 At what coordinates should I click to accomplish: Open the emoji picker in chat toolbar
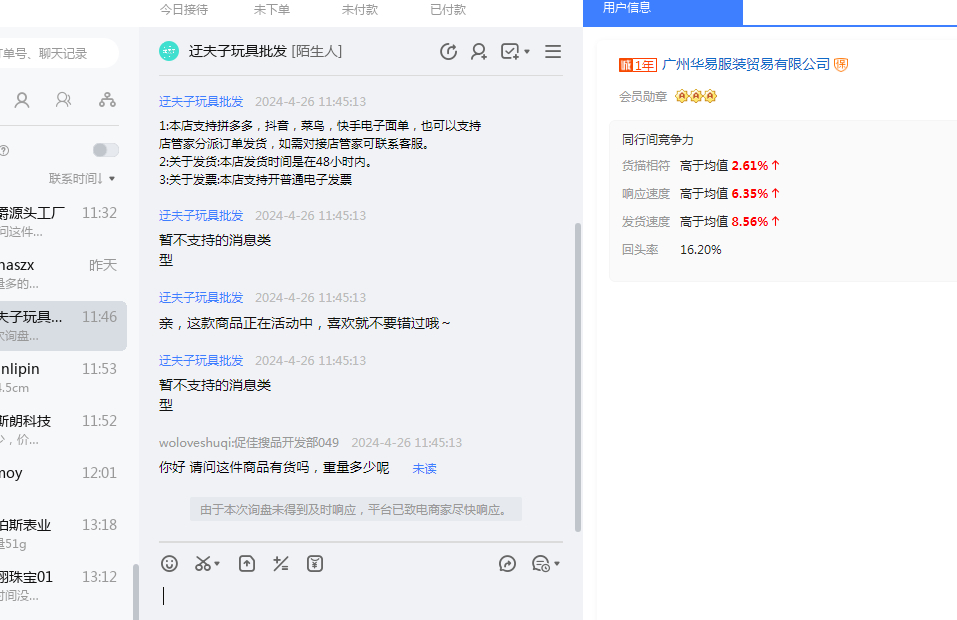coord(170,564)
